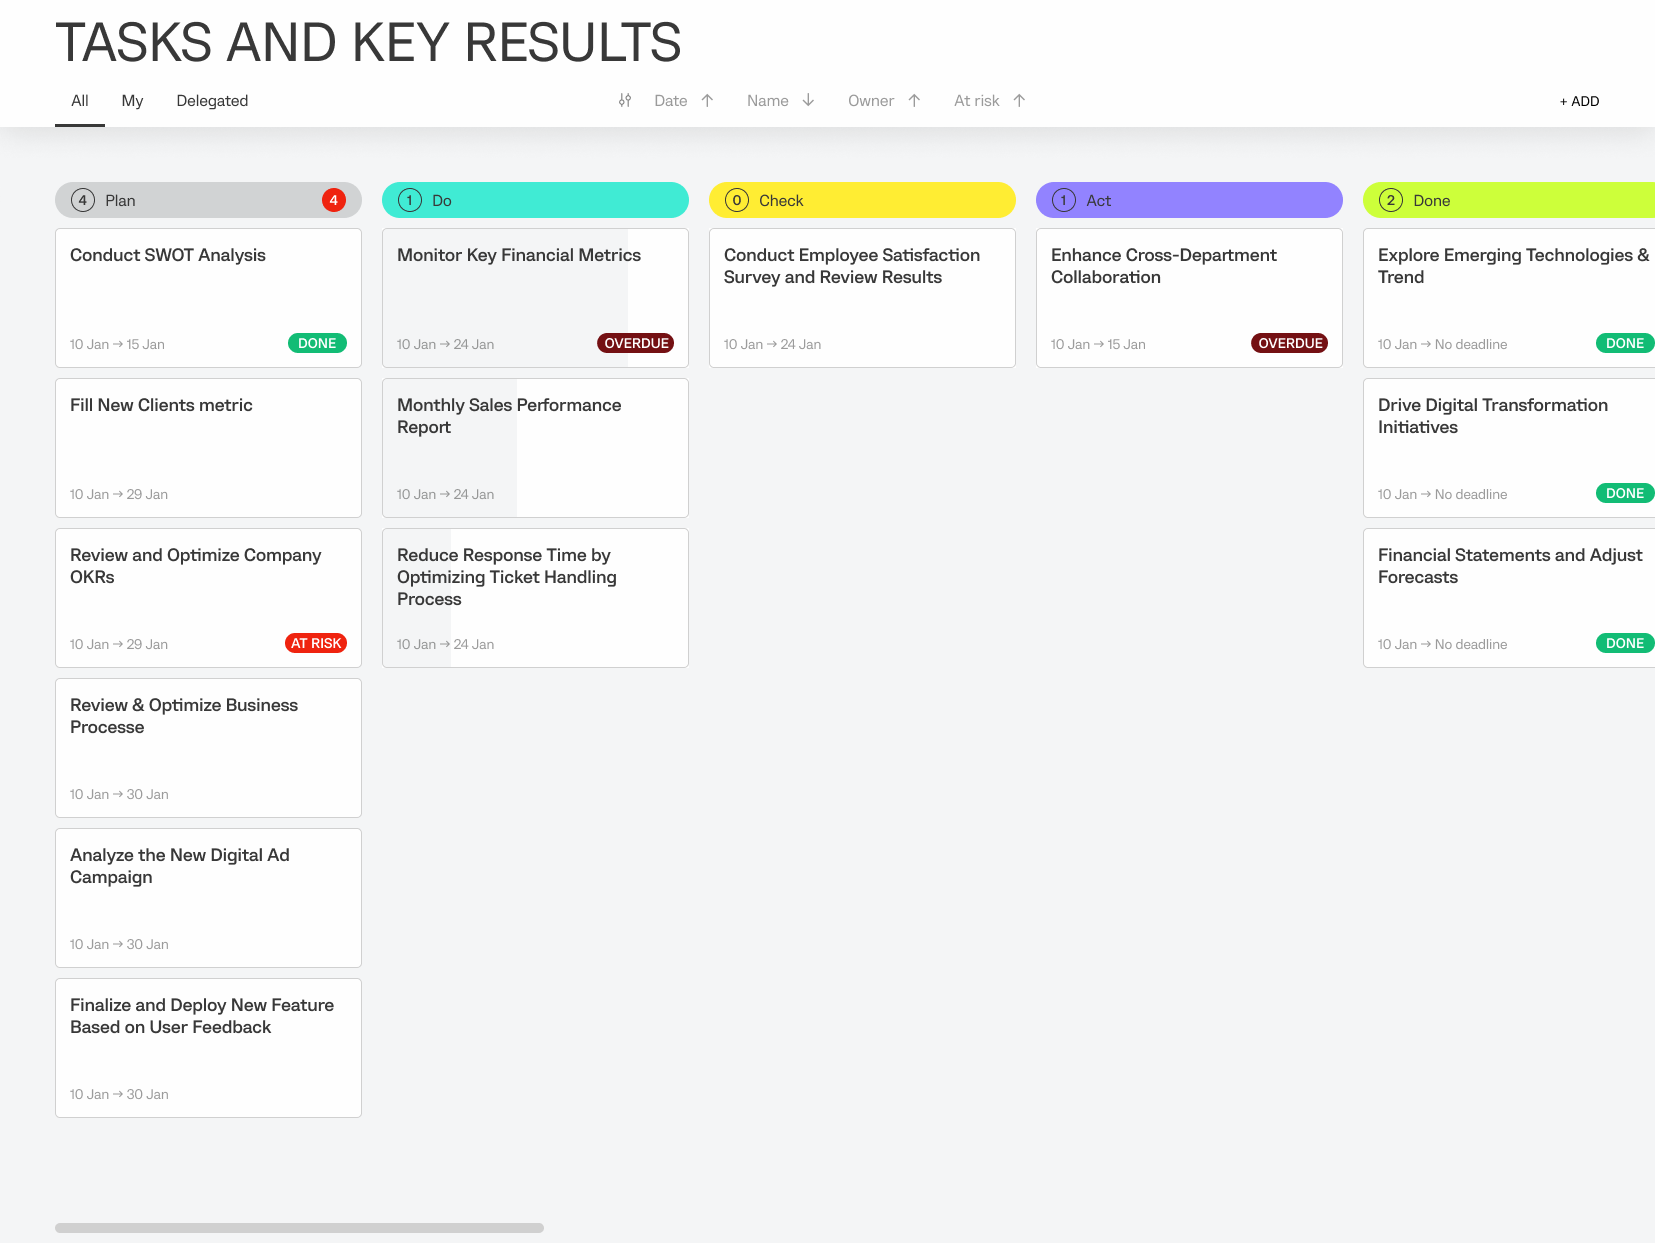Sort tasks by Date label
The width and height of the screenshot is (1655, 1243).
(670, 101)
